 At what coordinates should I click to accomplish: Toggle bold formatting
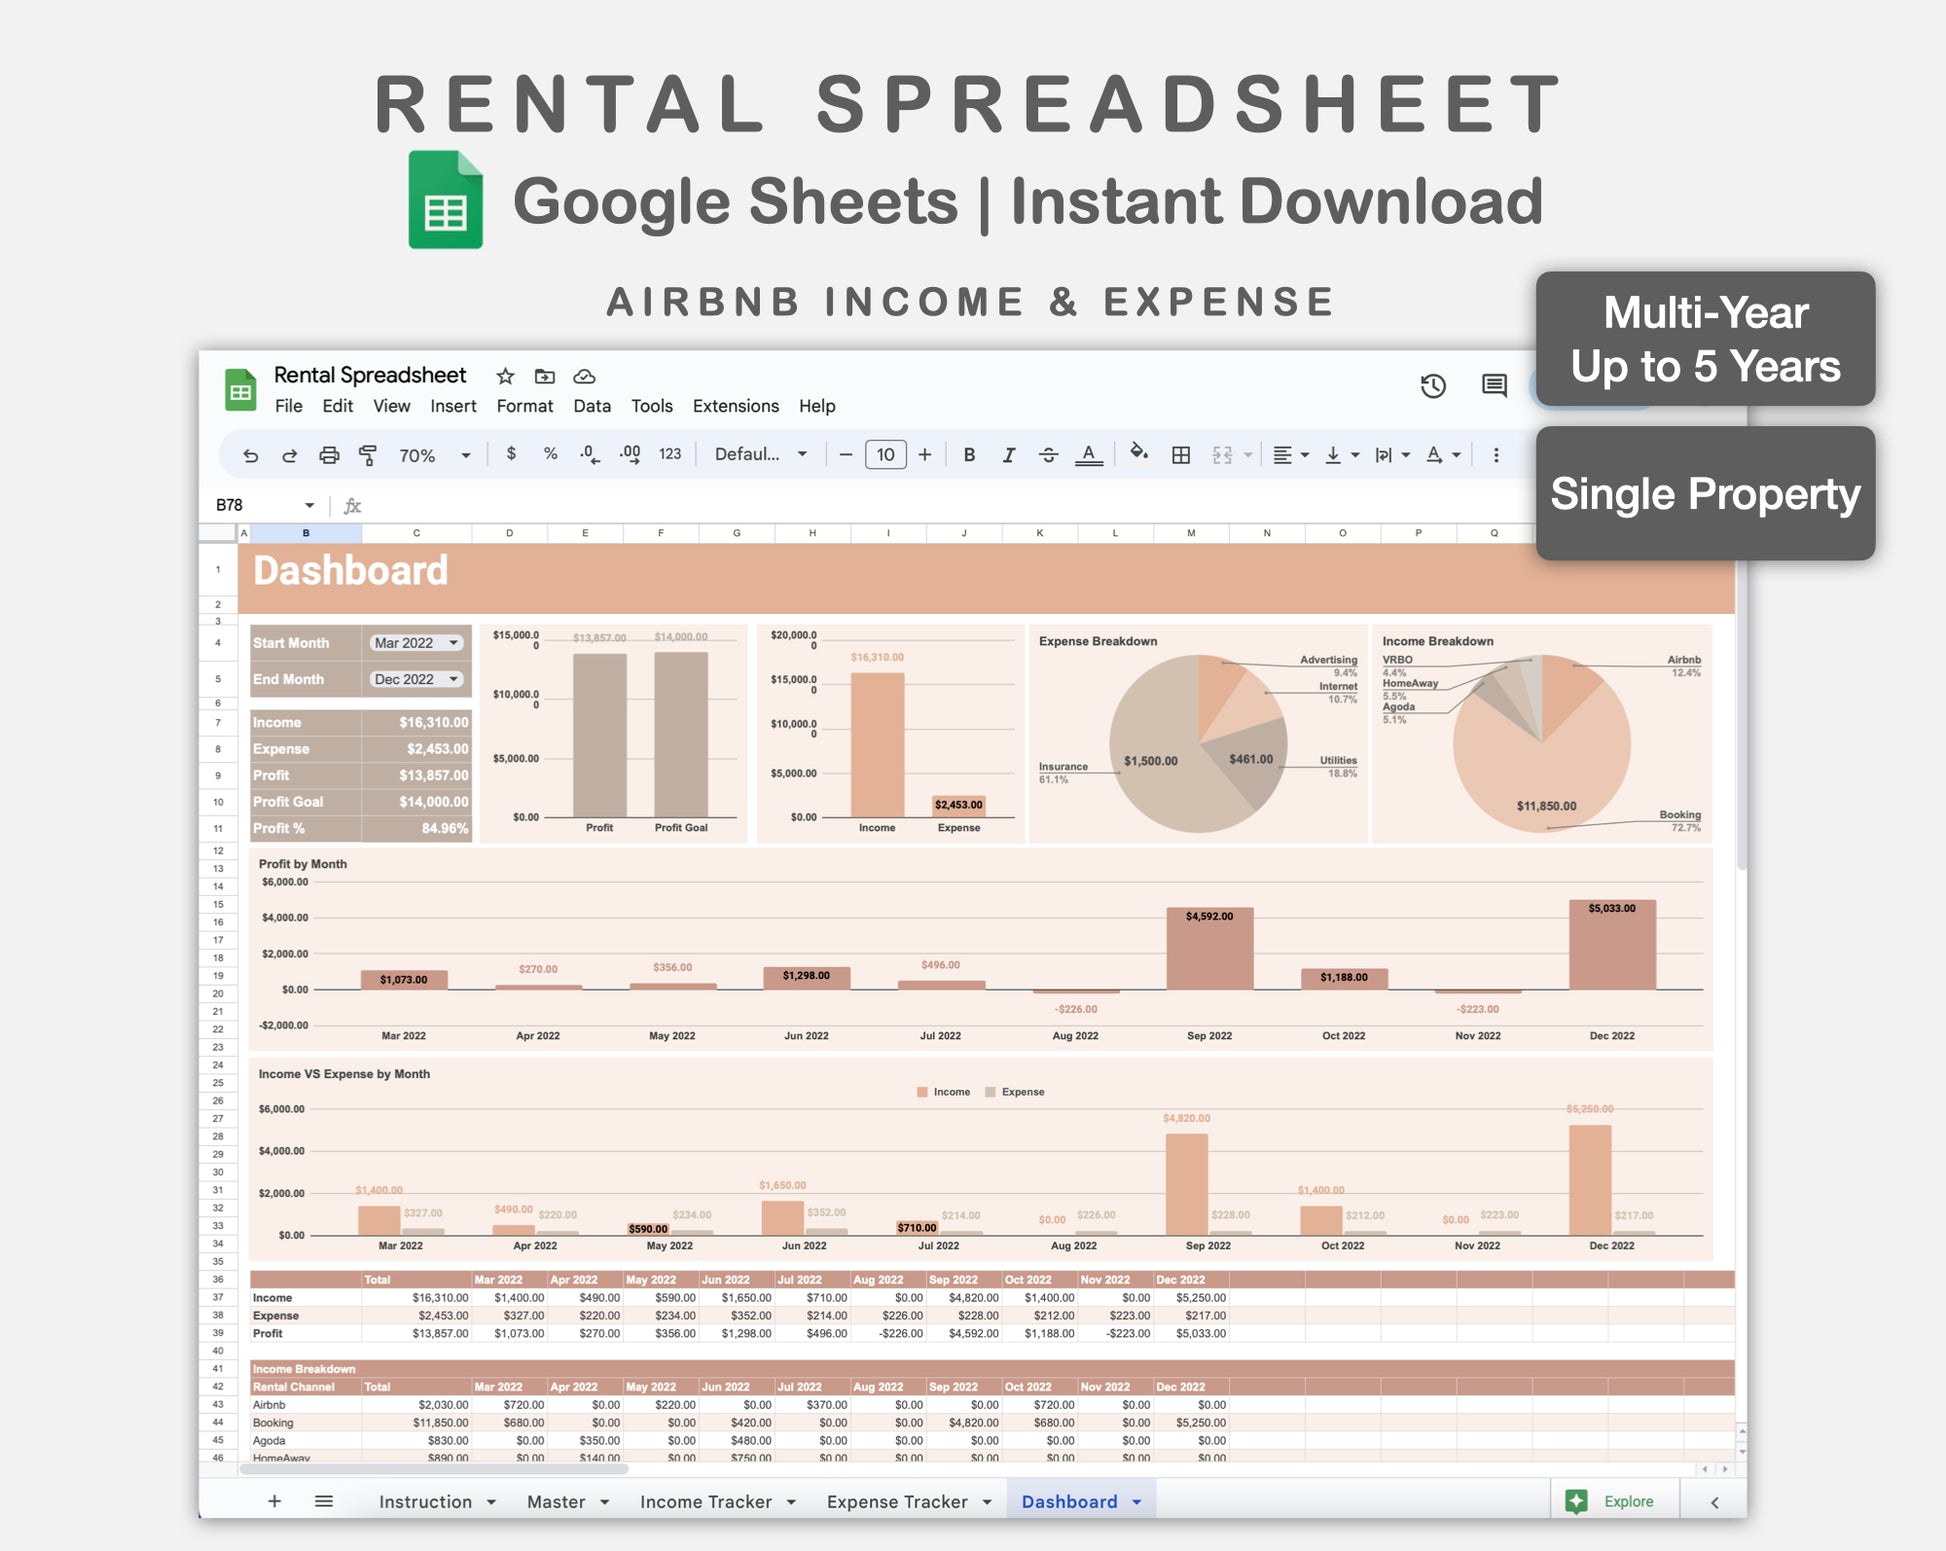(x=969, y=455)
